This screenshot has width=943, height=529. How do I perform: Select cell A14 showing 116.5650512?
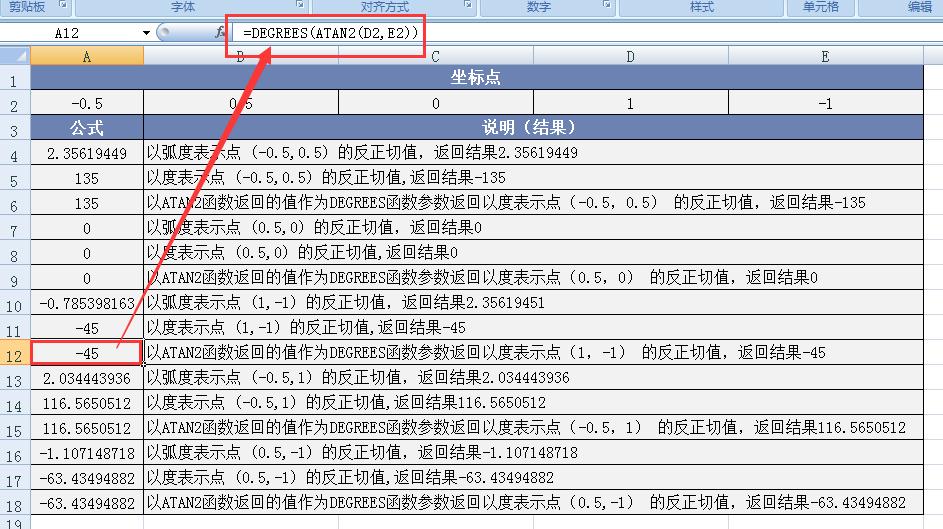[x=87, y=403]
